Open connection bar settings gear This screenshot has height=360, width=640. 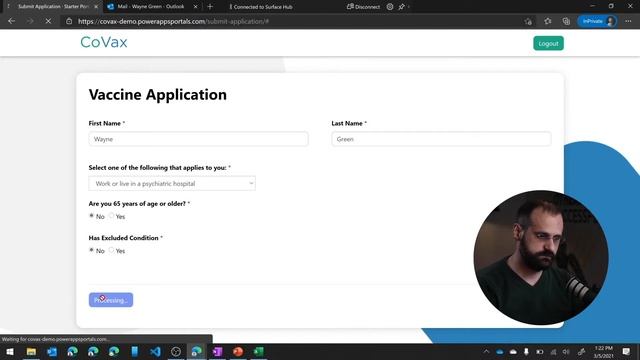[x=390, y=7]
